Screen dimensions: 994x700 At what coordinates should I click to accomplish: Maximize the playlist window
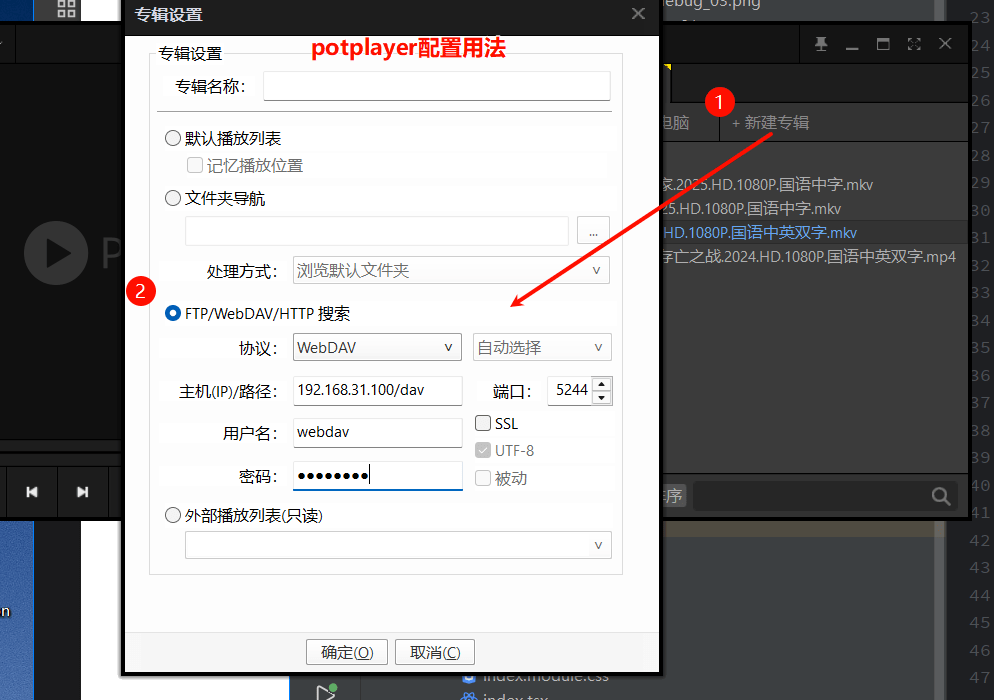tap(883, 44)
